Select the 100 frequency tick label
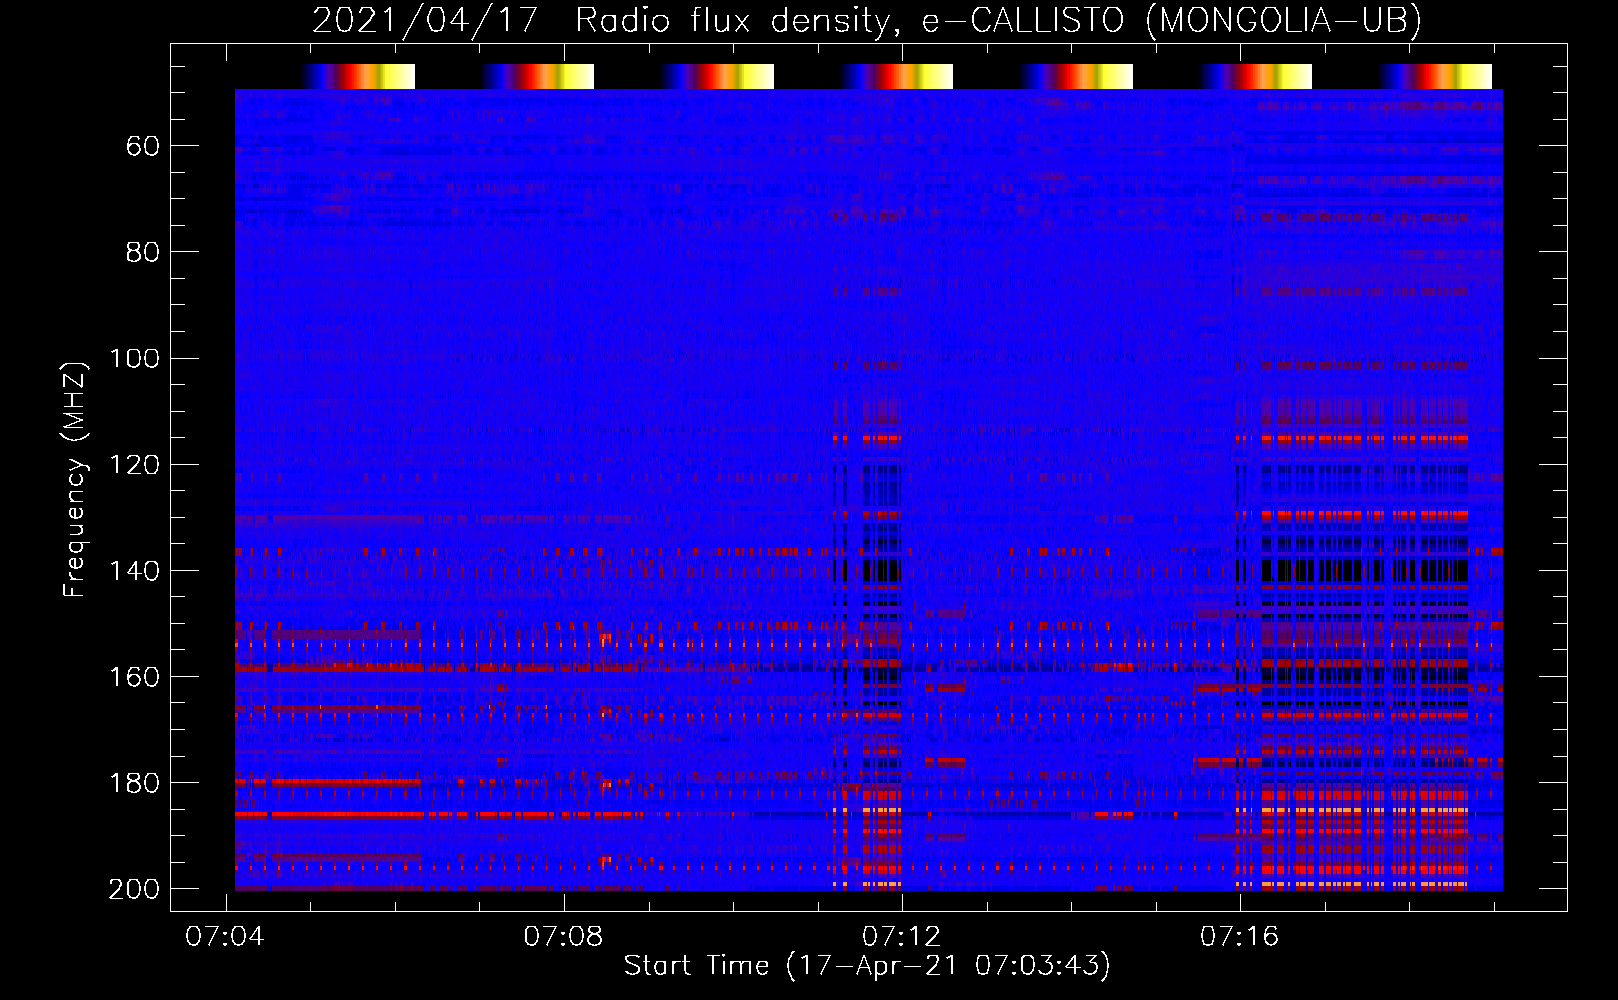 coord(134,359)
